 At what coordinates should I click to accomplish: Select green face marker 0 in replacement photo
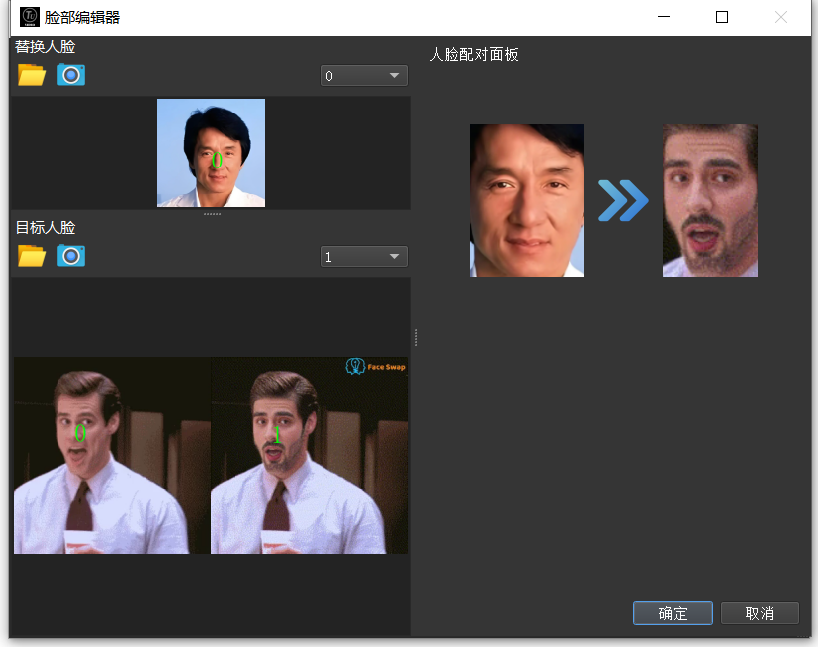[x=217, y=160]
